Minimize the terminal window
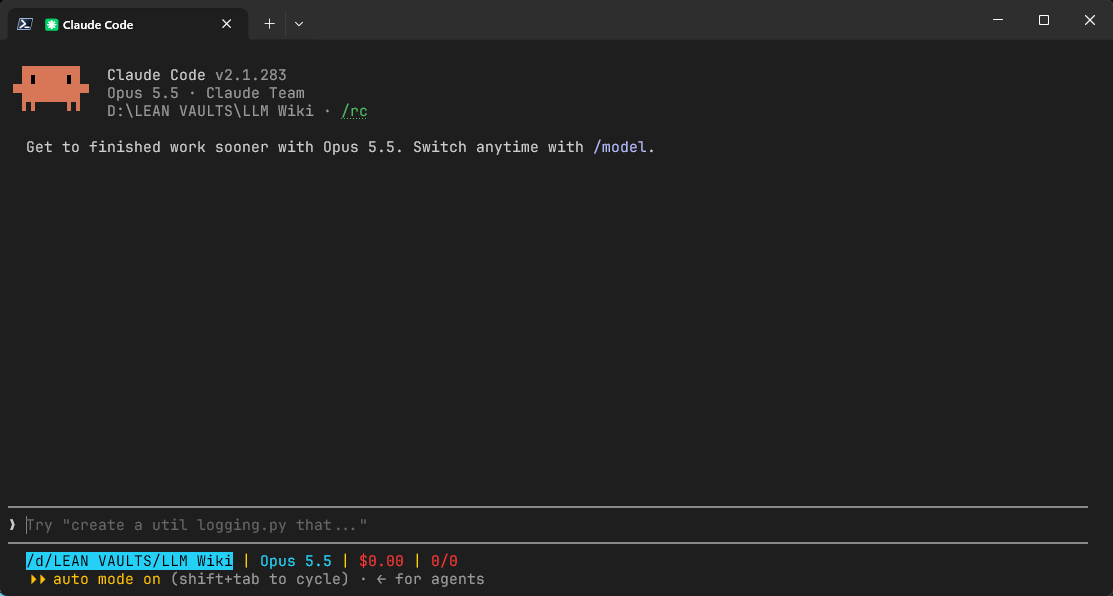The height and width of the screenshot is (596, 1113). coord(997,21)
